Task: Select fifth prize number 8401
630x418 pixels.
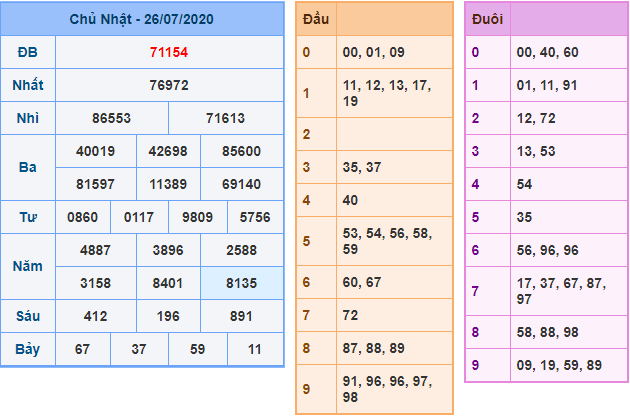Action: click(168, 283)
